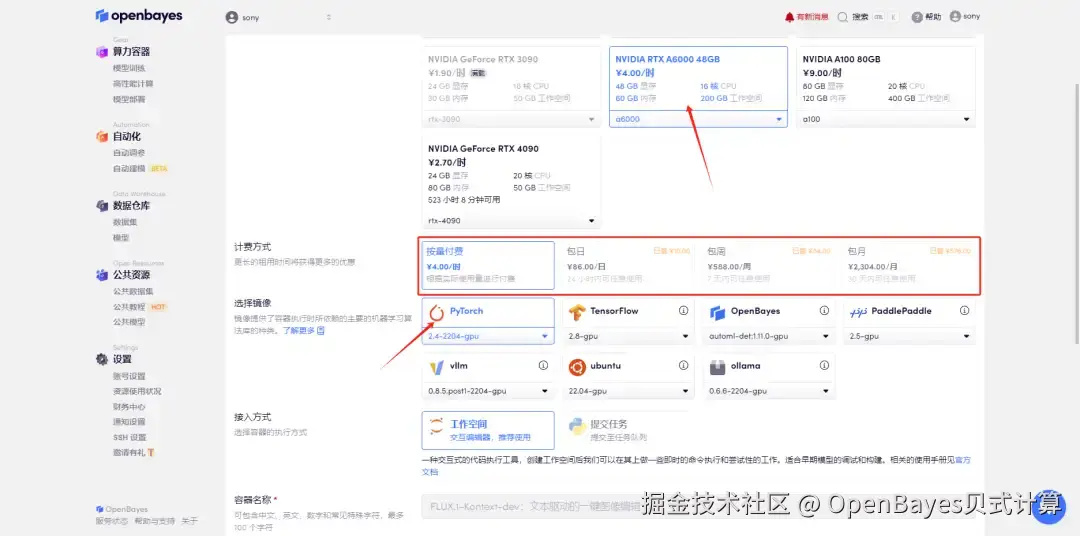Viewport: 1080px width, 536px height.
Task: Open the rtx-4090 dropdown
Action: tap(511, 220)
